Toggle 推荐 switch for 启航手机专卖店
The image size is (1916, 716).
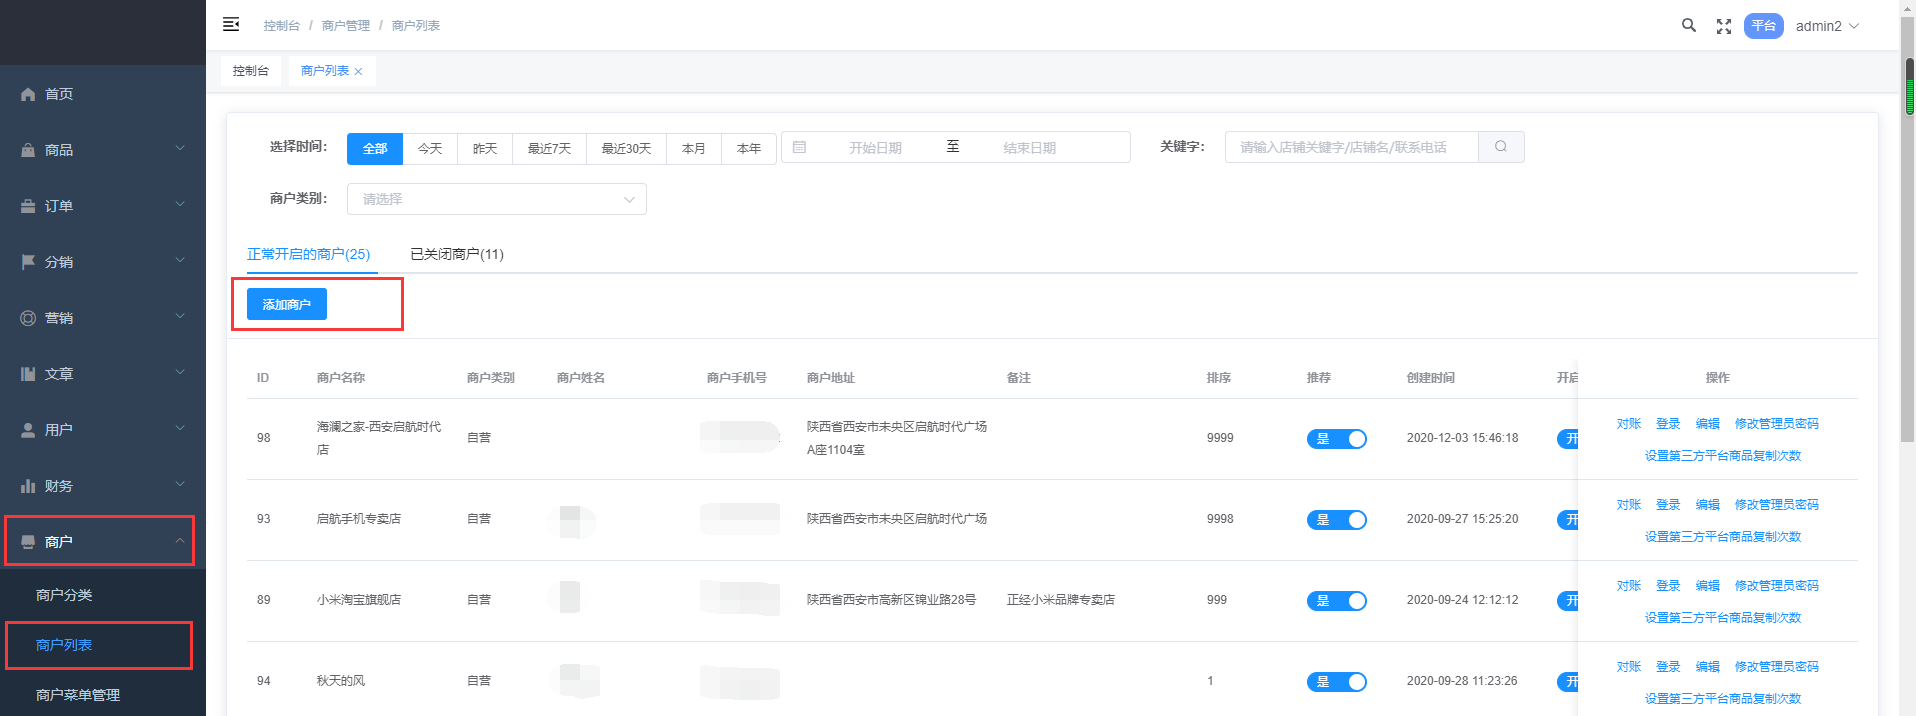click(1336, 520)
